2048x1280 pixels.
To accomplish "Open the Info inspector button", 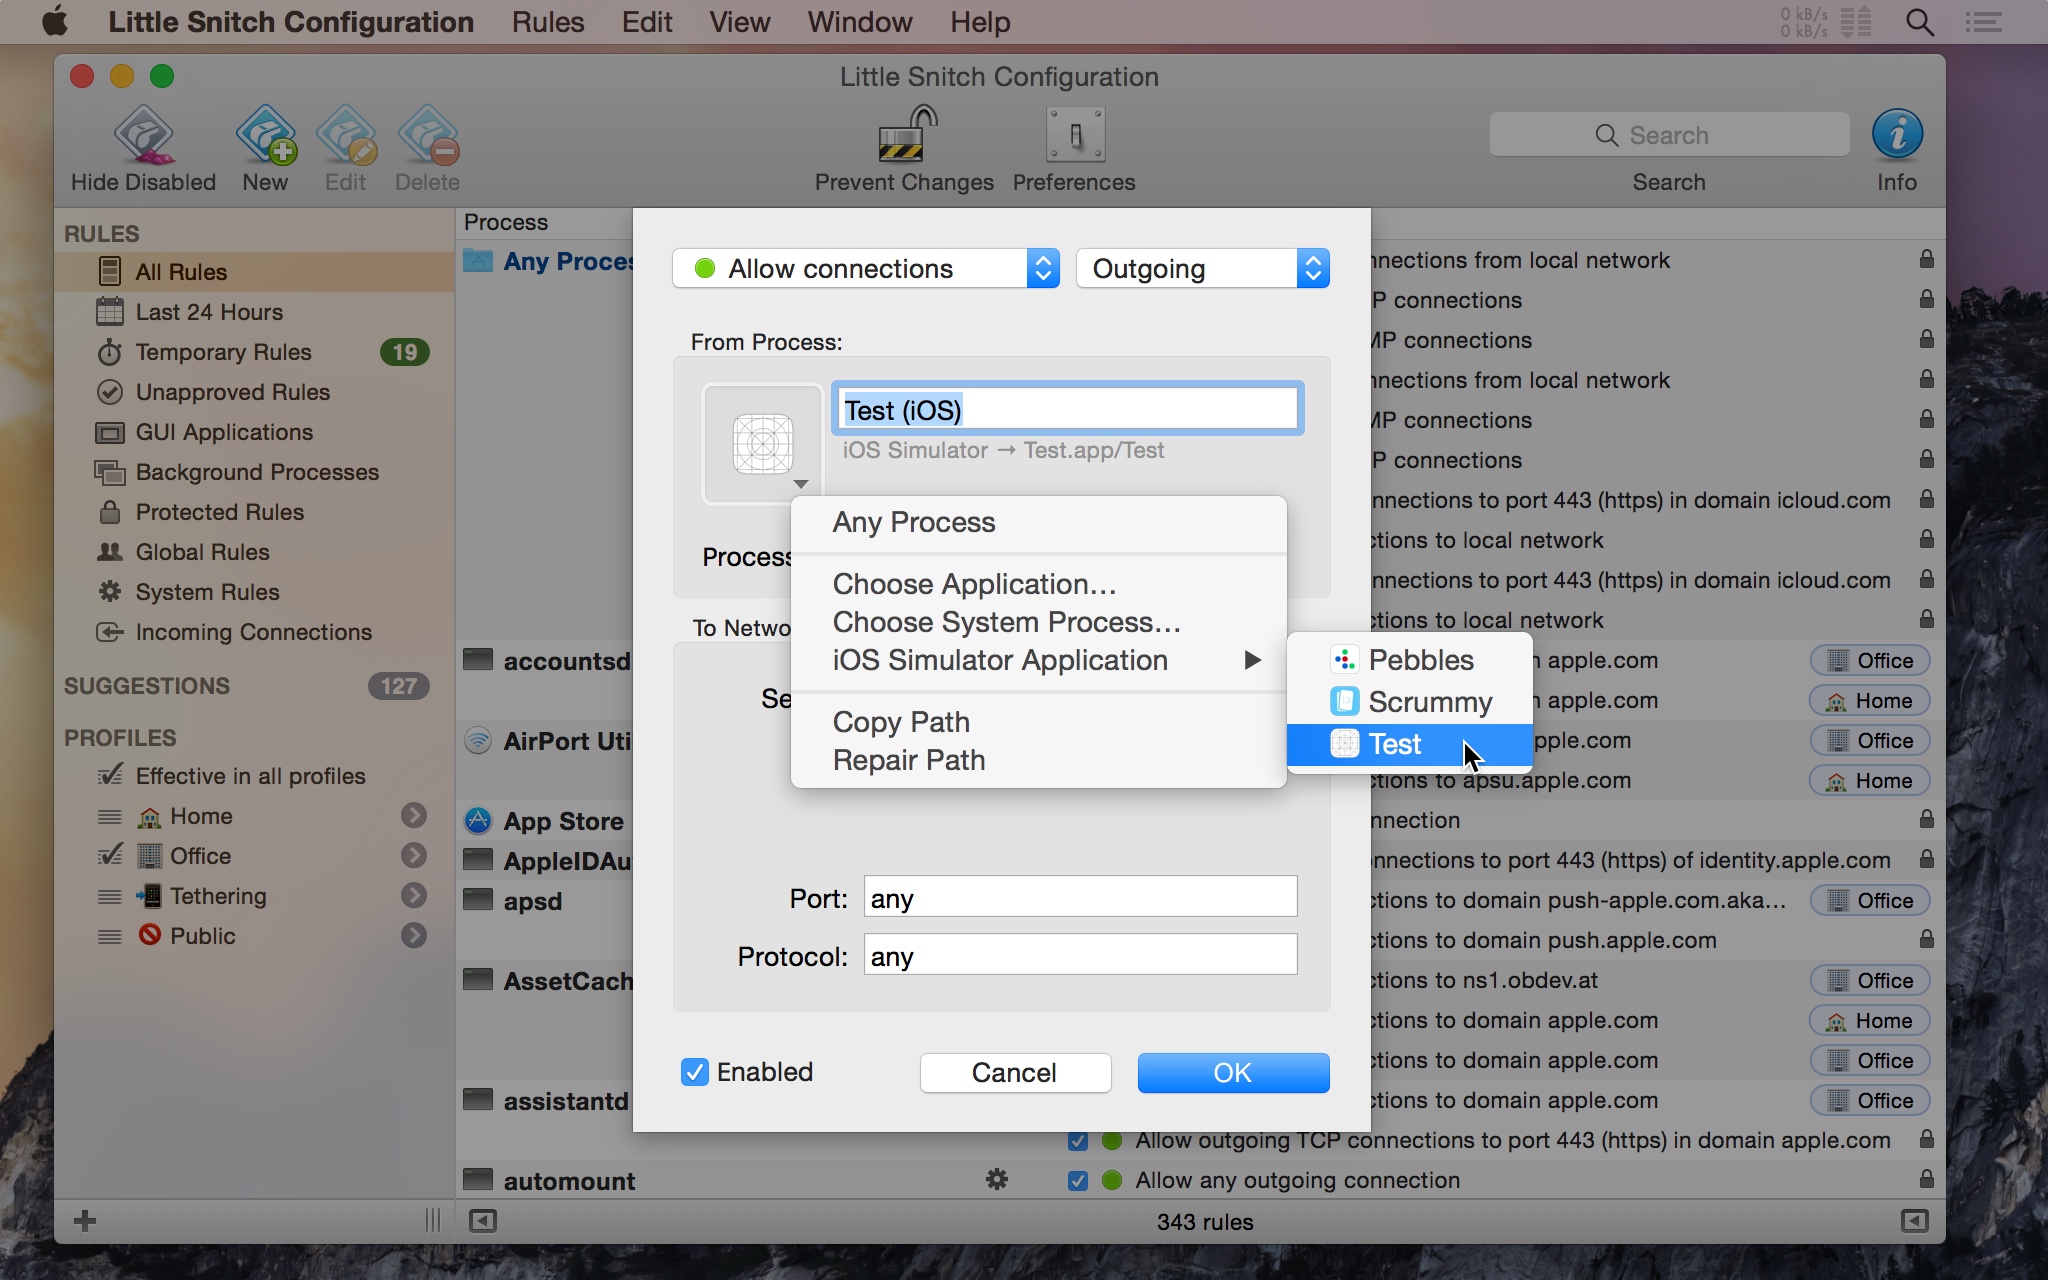I will (x=1897, y=135).
